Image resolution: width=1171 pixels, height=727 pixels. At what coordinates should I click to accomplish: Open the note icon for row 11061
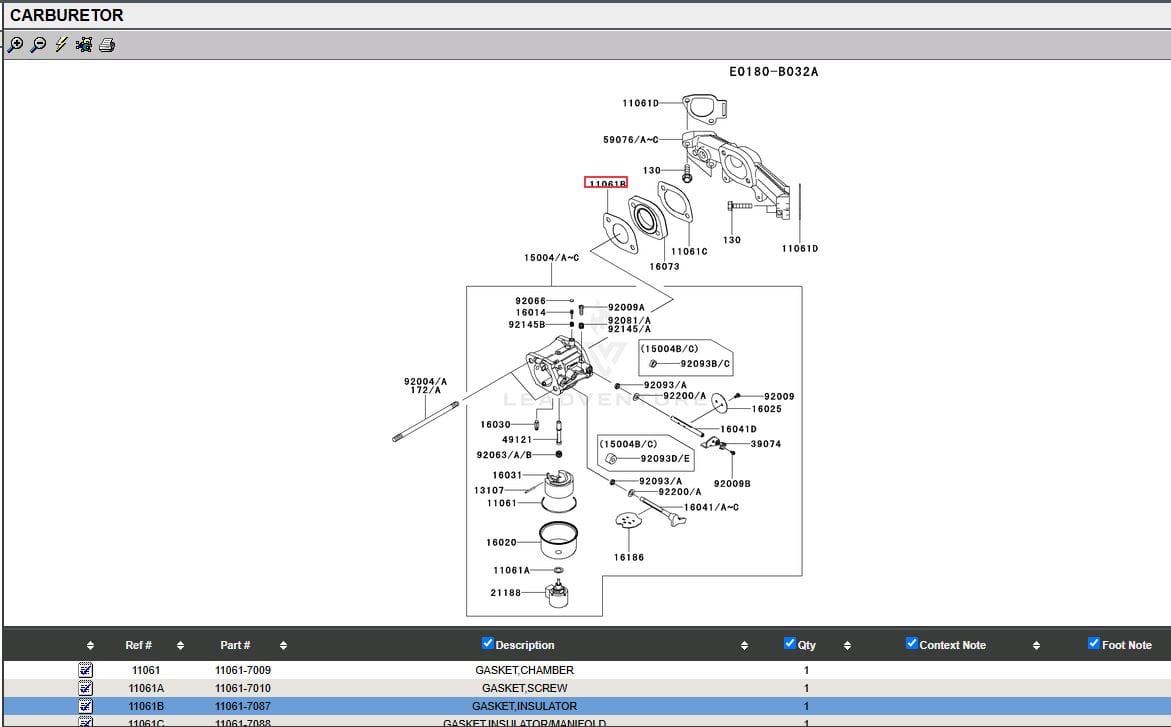pos(85,670)
